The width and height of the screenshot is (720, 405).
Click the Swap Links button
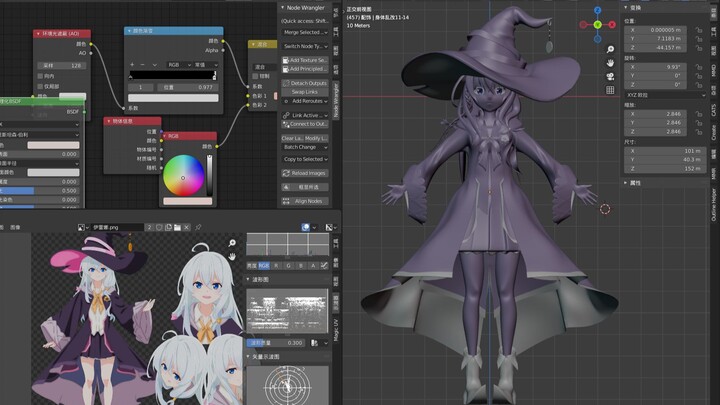(305, 92)
